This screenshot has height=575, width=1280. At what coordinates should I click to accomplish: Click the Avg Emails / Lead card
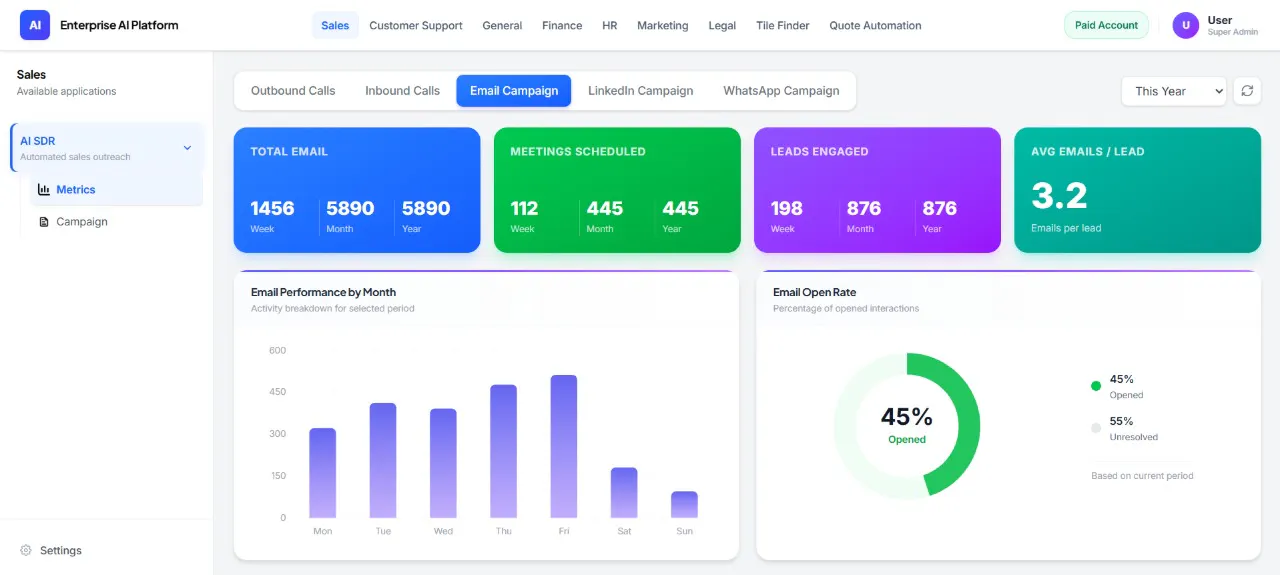coord(1137,190)
